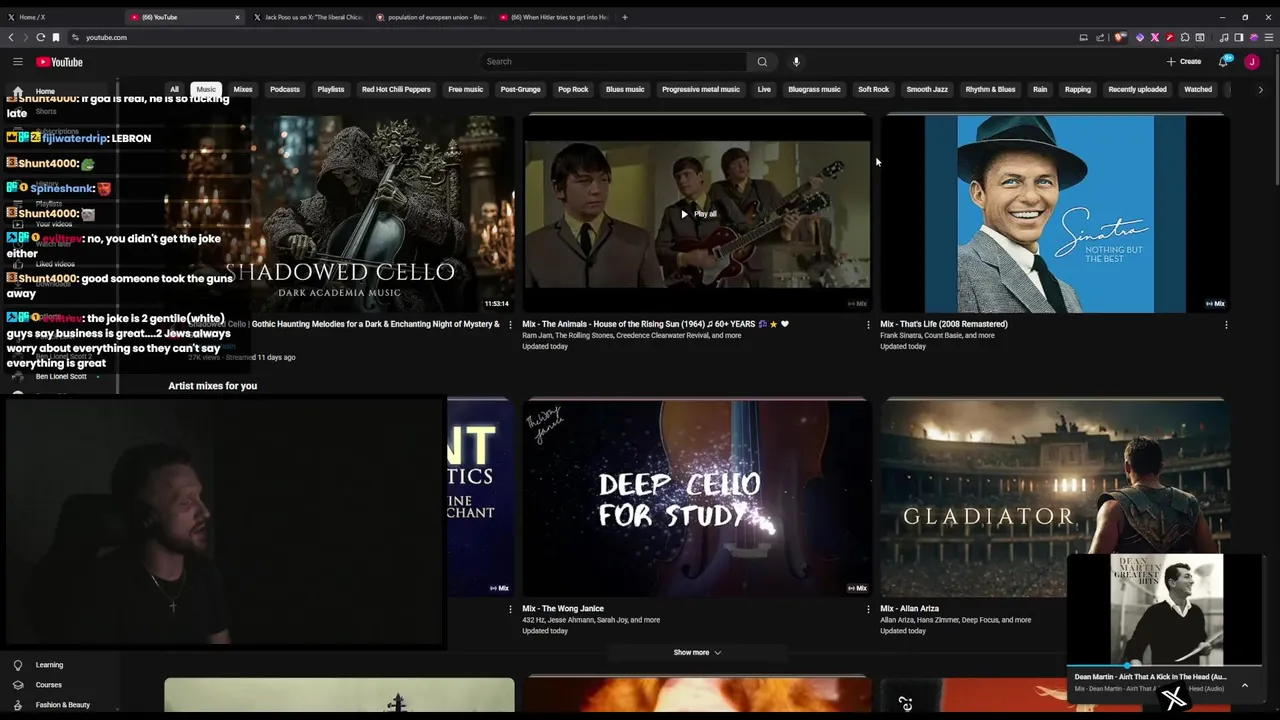Open options for The Animals mix

tap(868, 324)
